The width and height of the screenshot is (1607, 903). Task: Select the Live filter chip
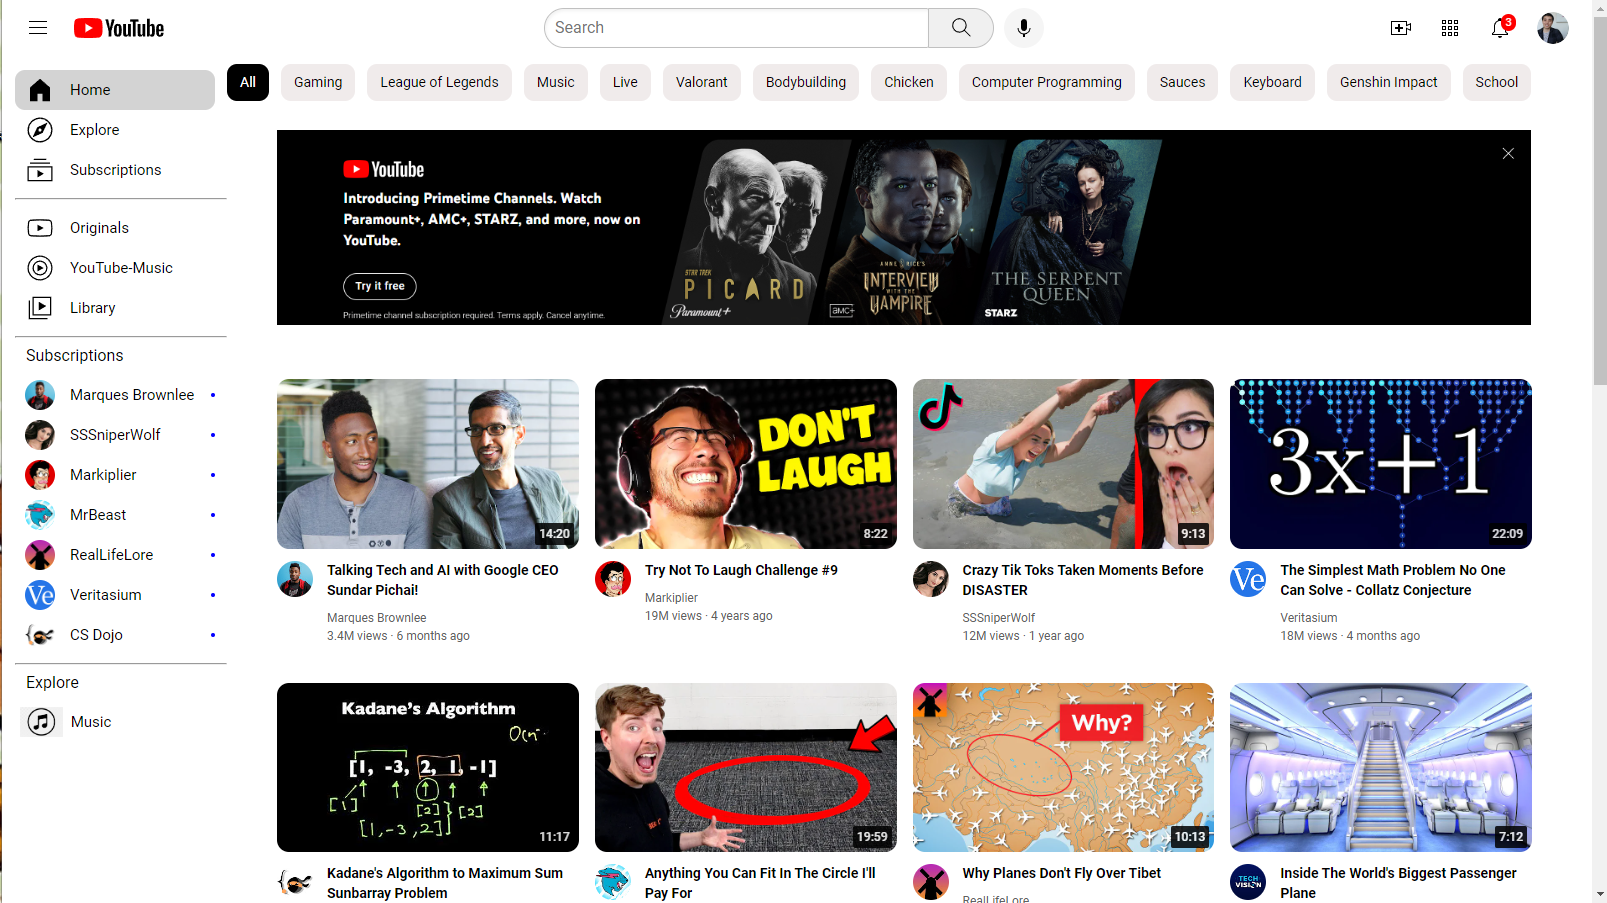tap(625, 82)
